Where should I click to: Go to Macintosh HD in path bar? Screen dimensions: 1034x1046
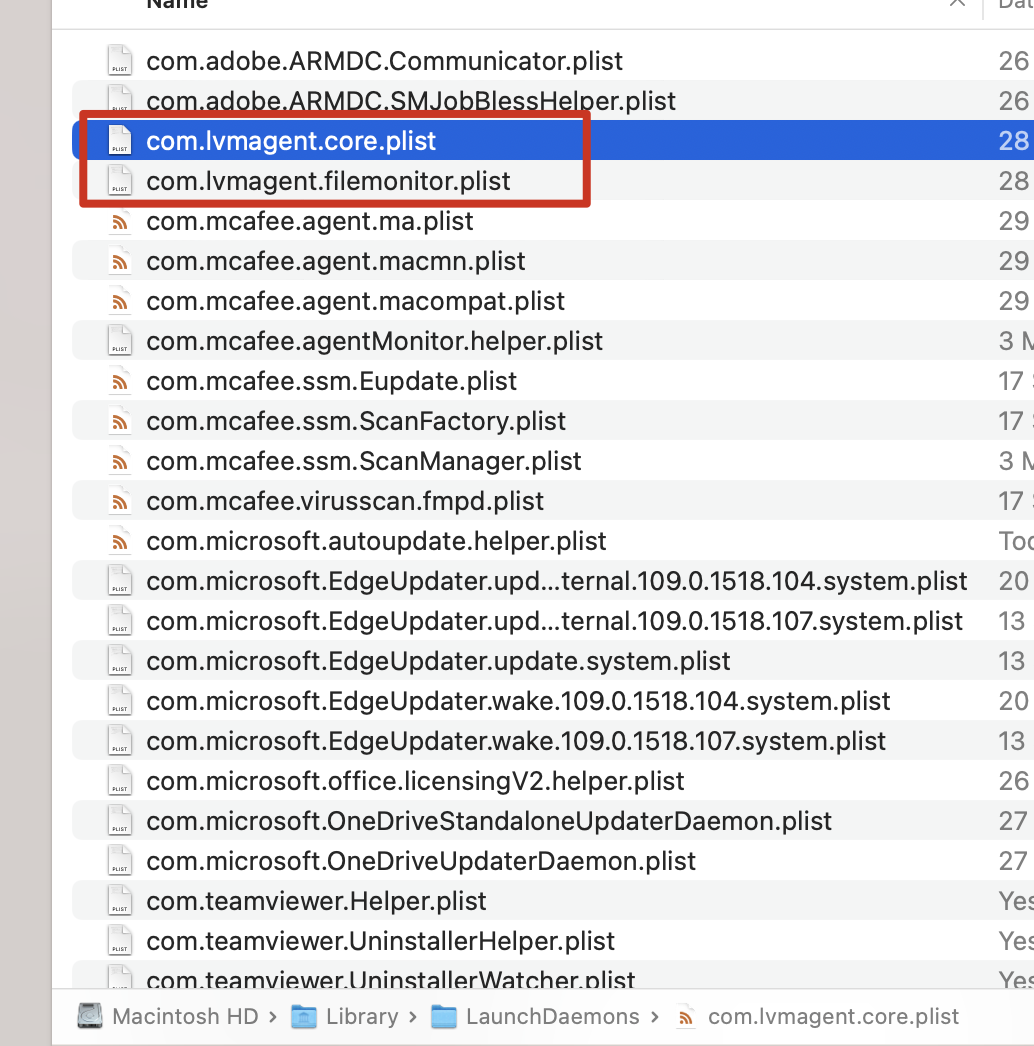pos(185,1017)
